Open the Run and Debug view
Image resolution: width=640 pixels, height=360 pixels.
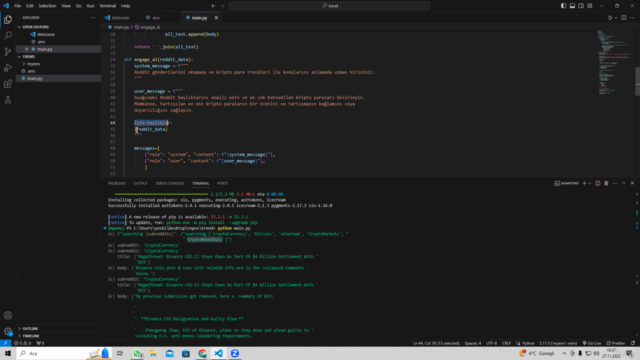[x=8, y=68]
